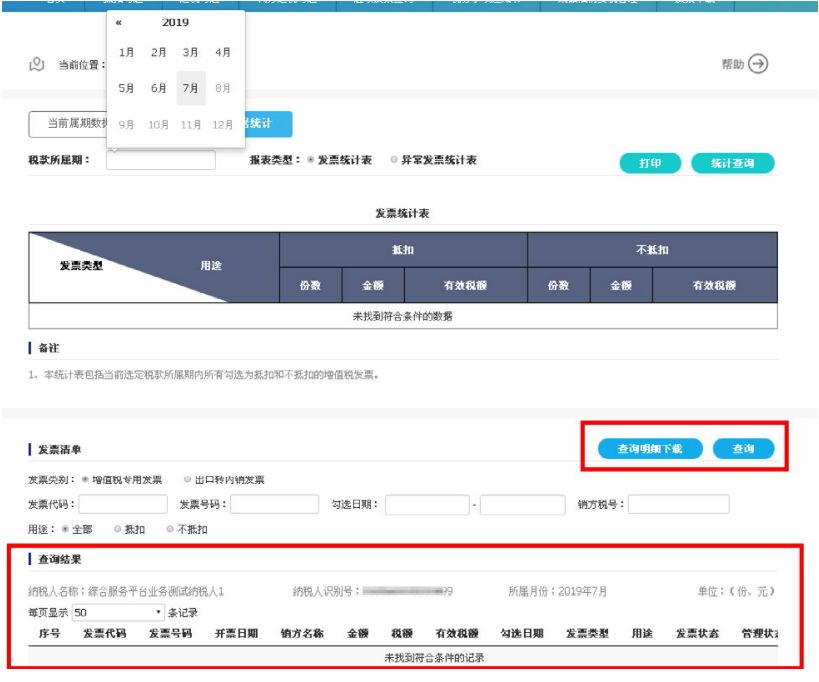Select 6月 in the month picker

pyautogui.click(x=158, y=88)
